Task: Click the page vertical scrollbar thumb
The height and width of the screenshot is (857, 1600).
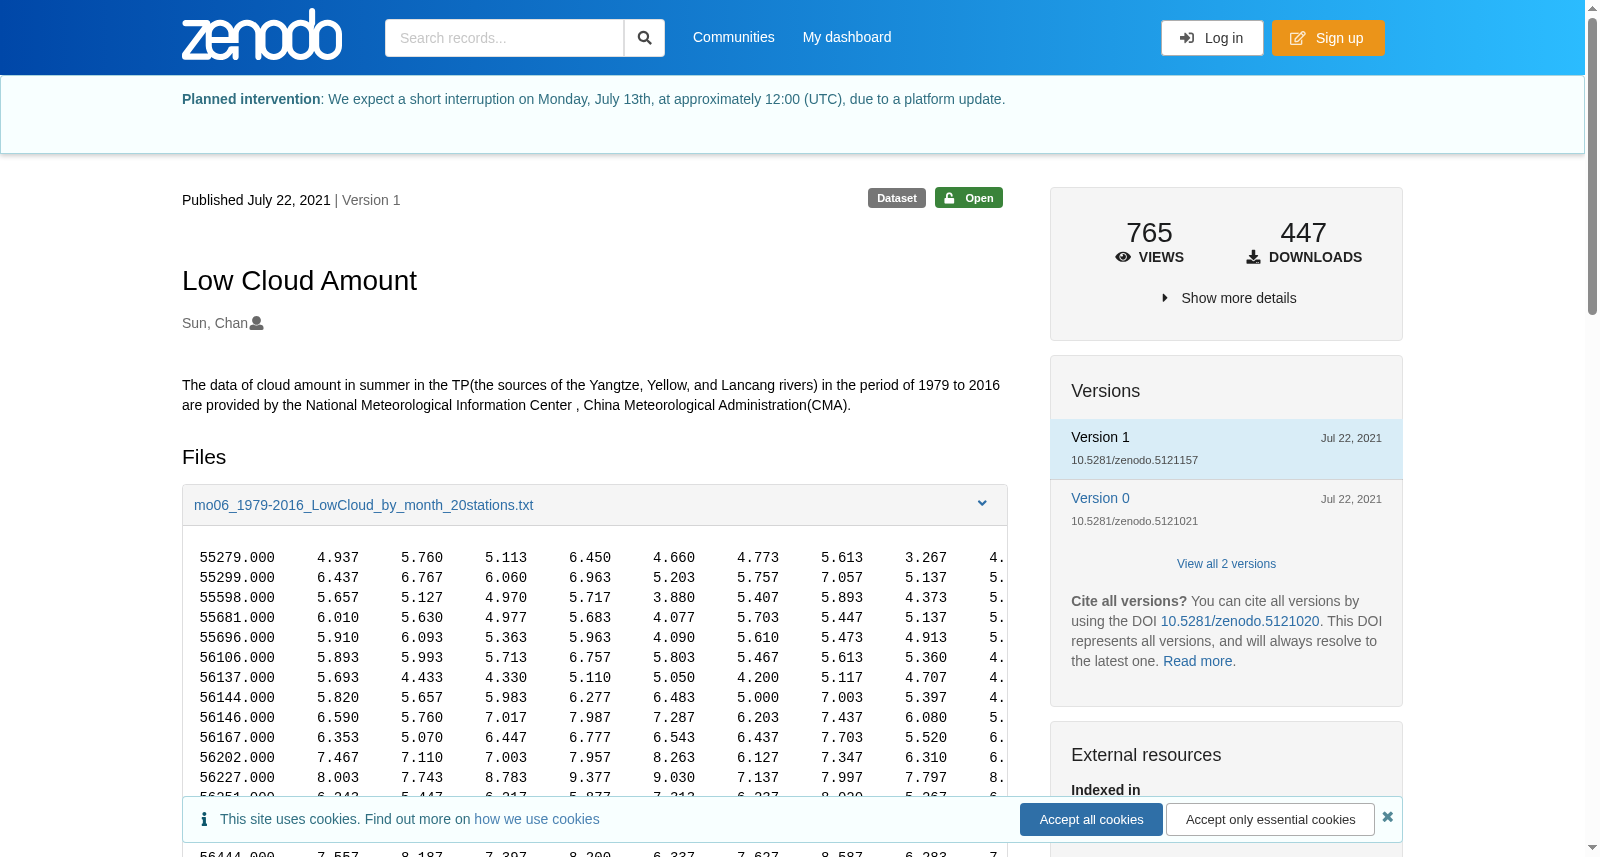Action: (x=1592, y=165)
